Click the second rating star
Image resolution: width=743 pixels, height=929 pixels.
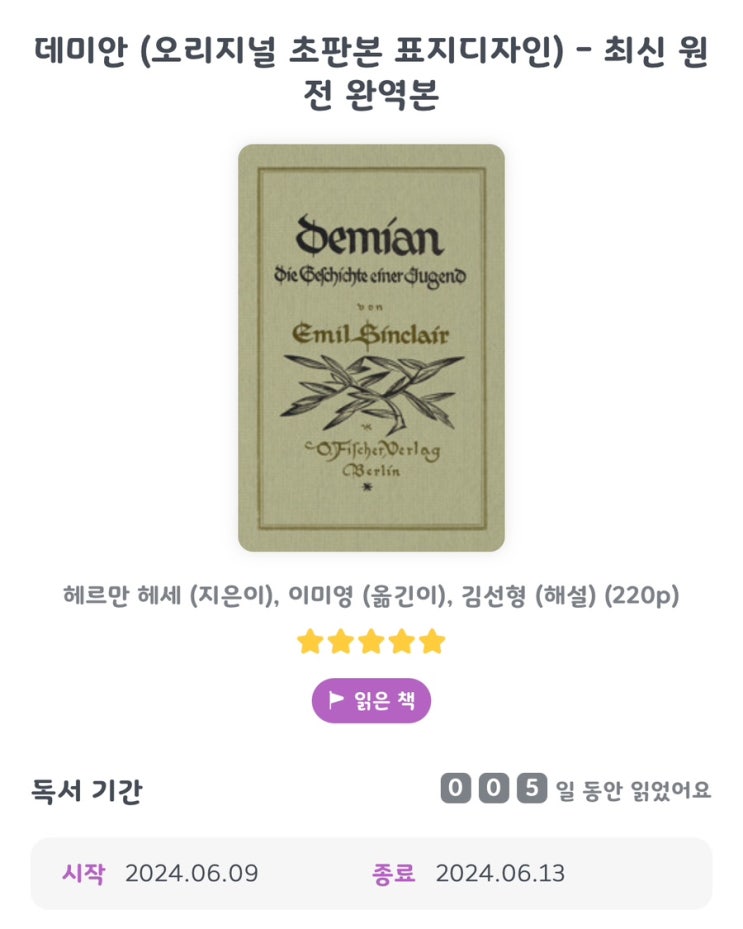[x=341, y=642]
